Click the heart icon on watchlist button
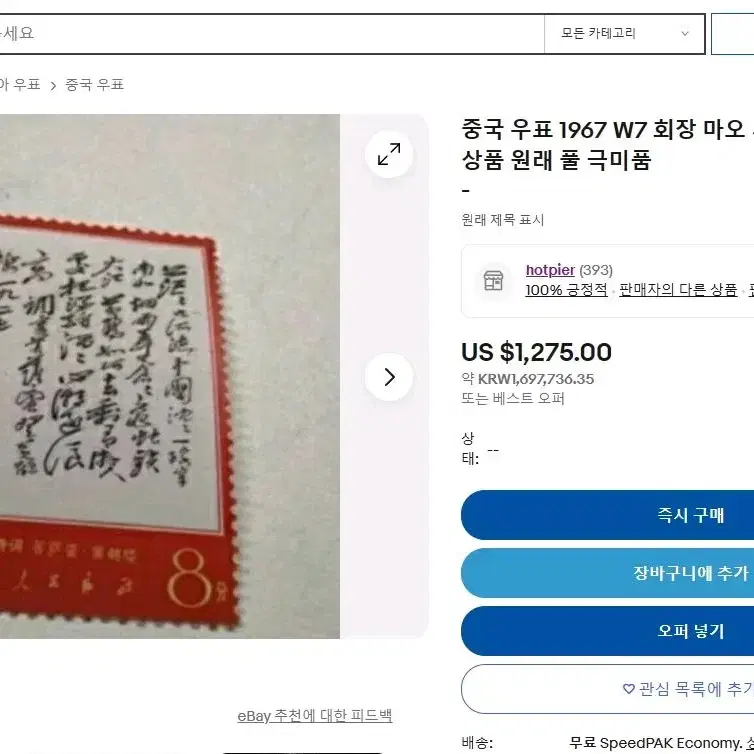This screenshot has width=754, height=754. point(628,689)
